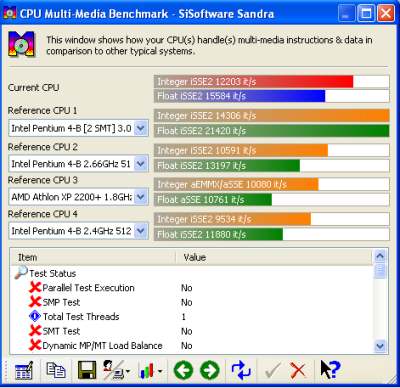Image resolution: width=400 pixels, height=388 pixels.
Task: Open Reference CPU 4 Pentium 2.4GHz dropdown
Action: point(141,231)
